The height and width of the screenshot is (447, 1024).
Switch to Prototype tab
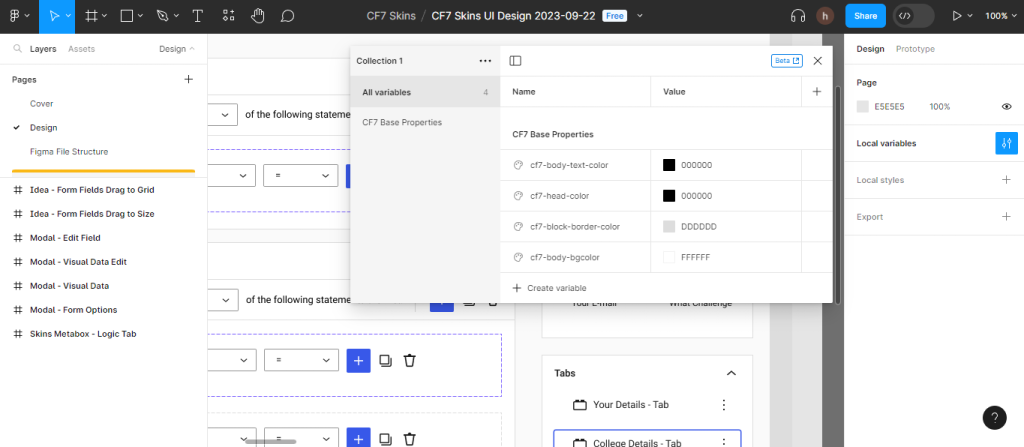coord(915,48)
